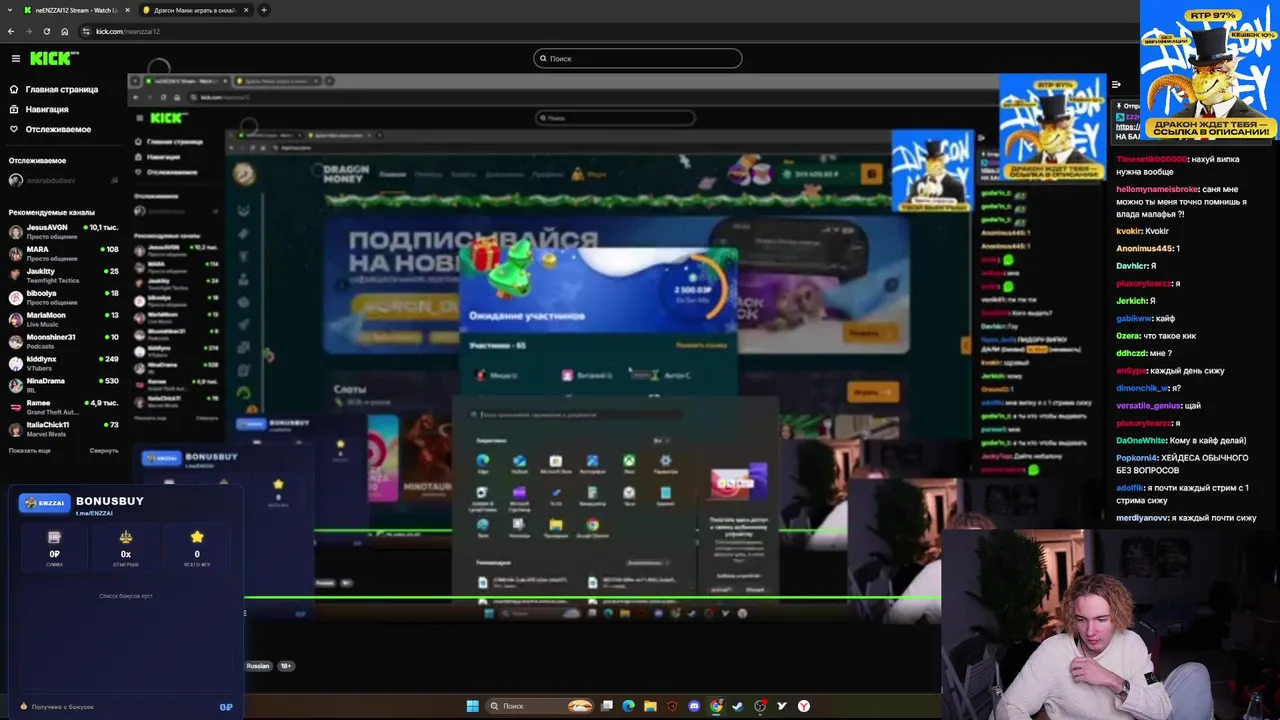This screenshot has width=1280, height=720.
Task: Click the Kick search field
Action: point(638,58)
